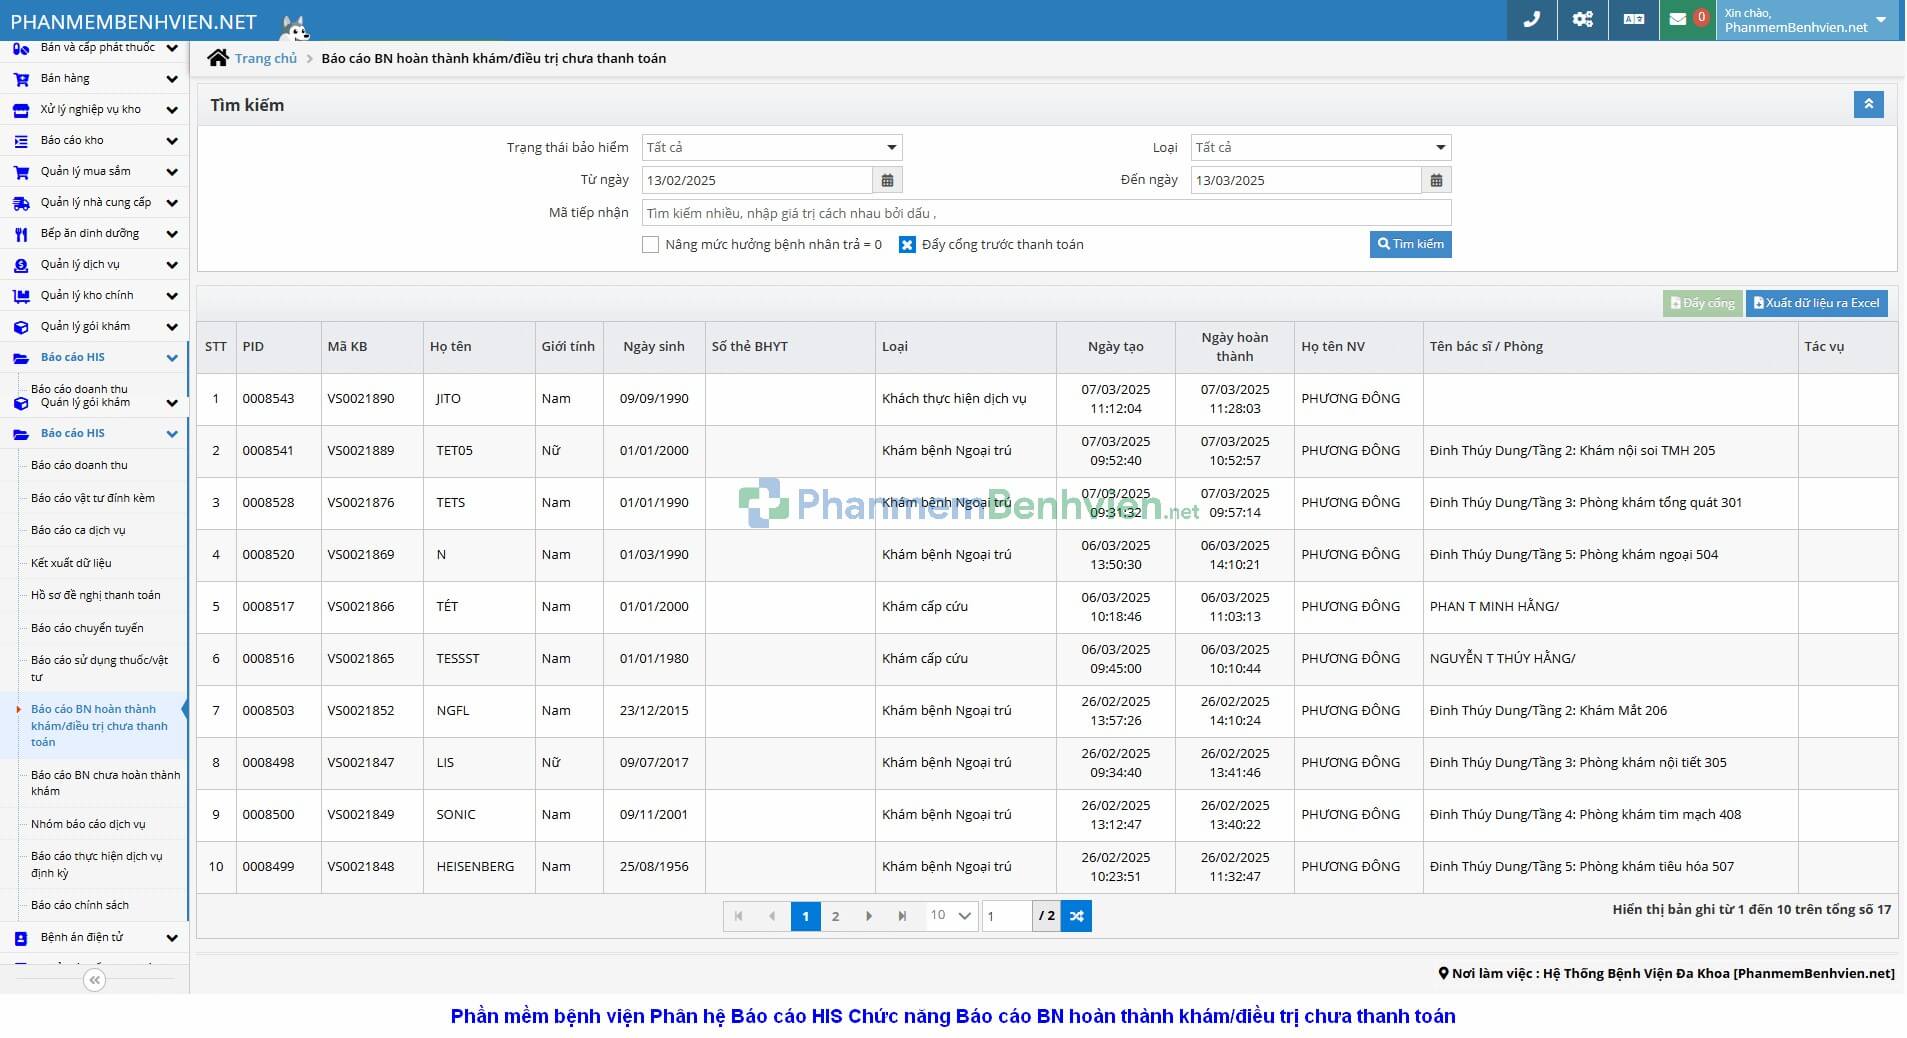Click the Quản lý mua sắm cart icon
The width and height of the screenshot is (1907, 1038).
[x=21, y=172]
